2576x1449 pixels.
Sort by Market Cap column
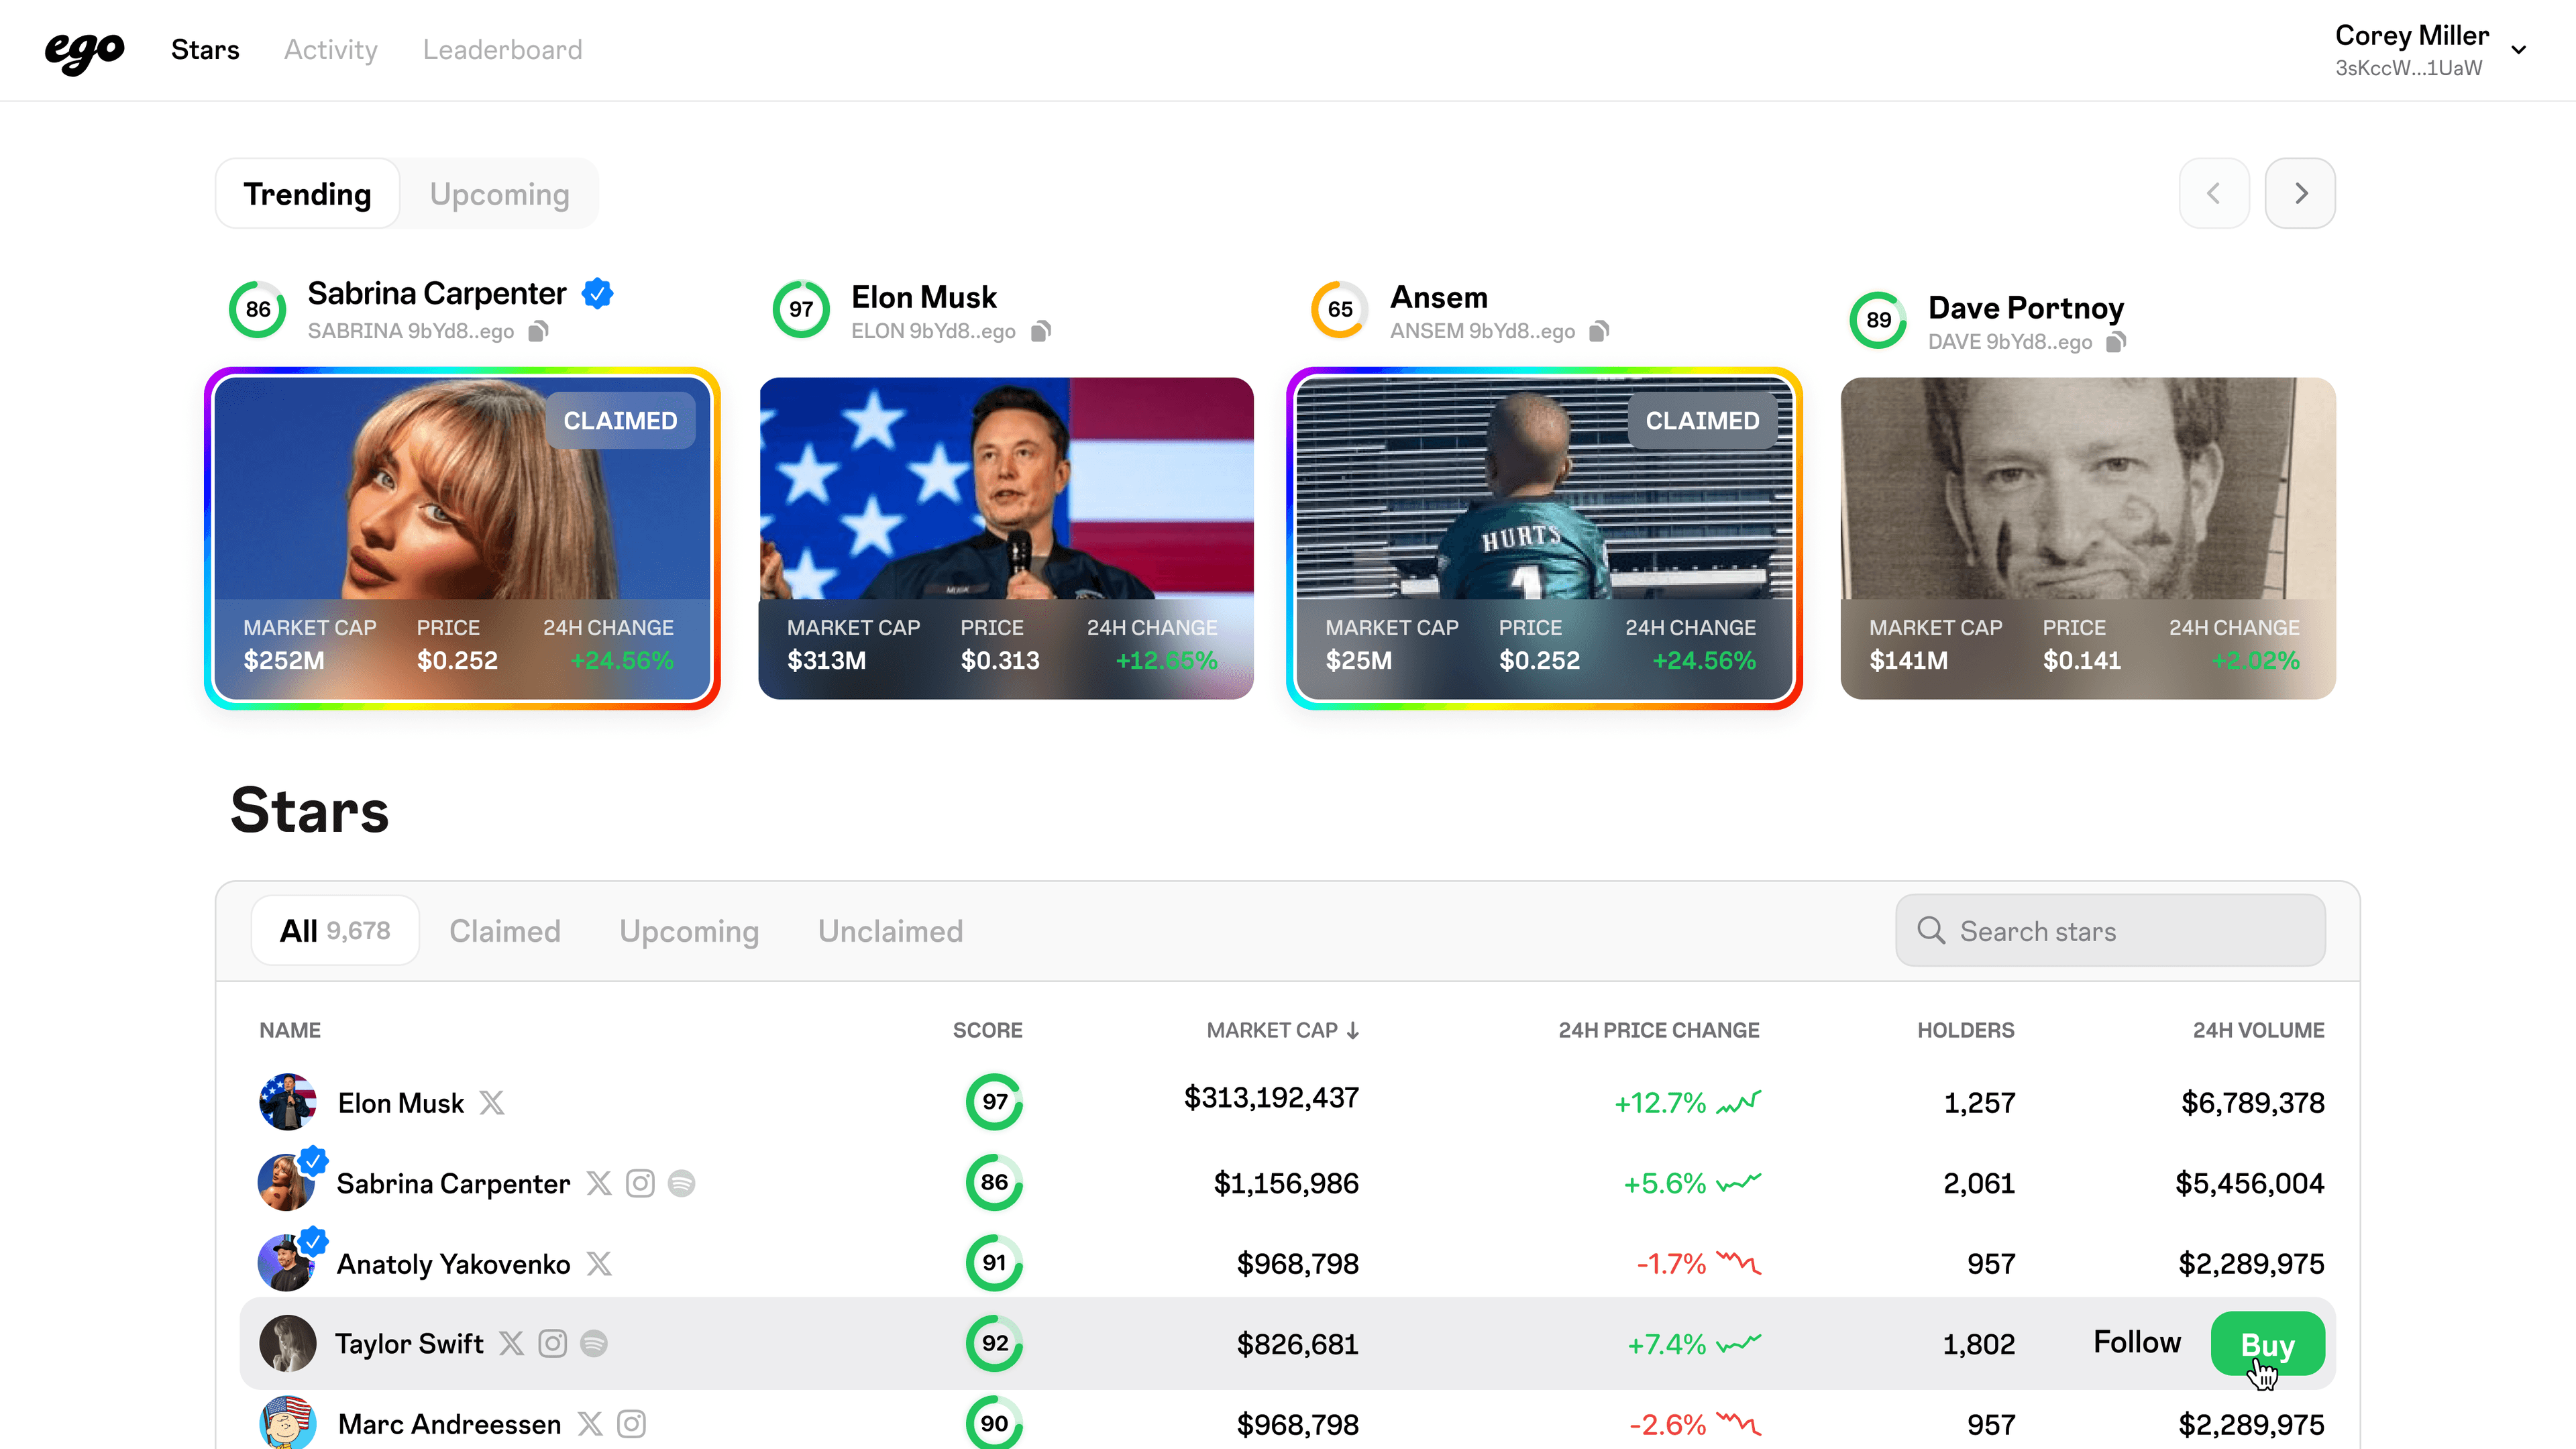1282,1030
